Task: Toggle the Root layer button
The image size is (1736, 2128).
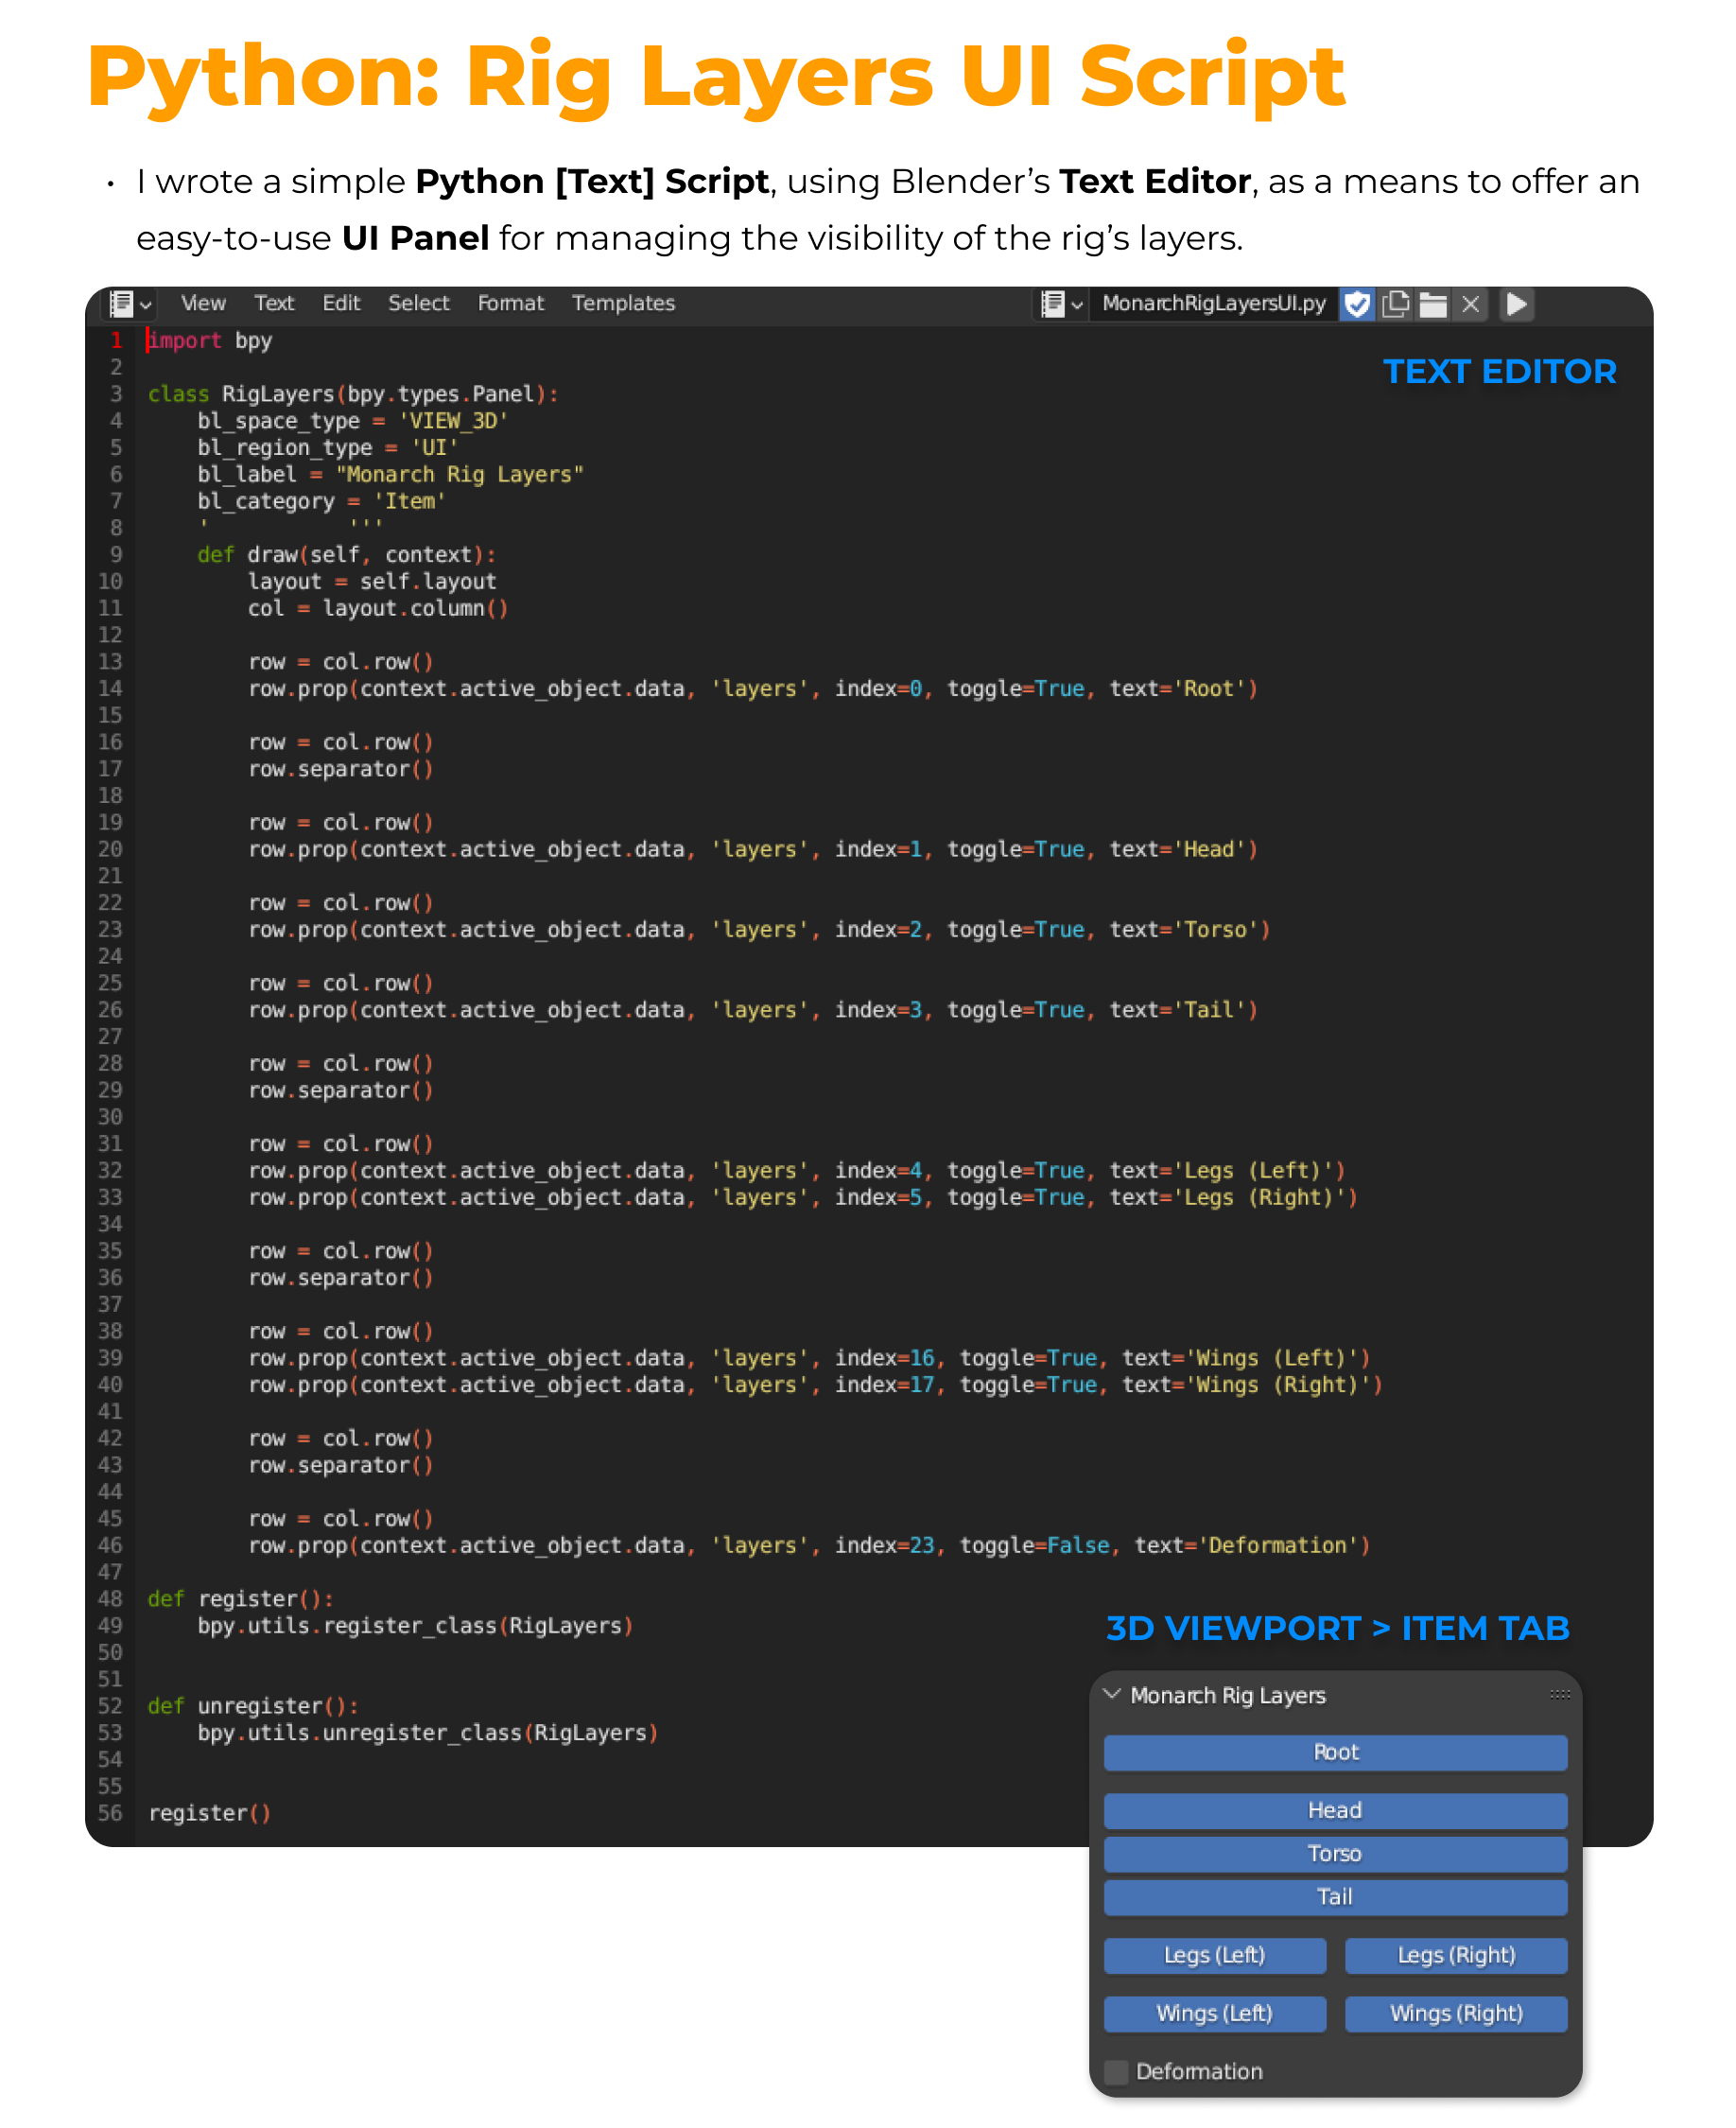Action: click(1335, 1752)
